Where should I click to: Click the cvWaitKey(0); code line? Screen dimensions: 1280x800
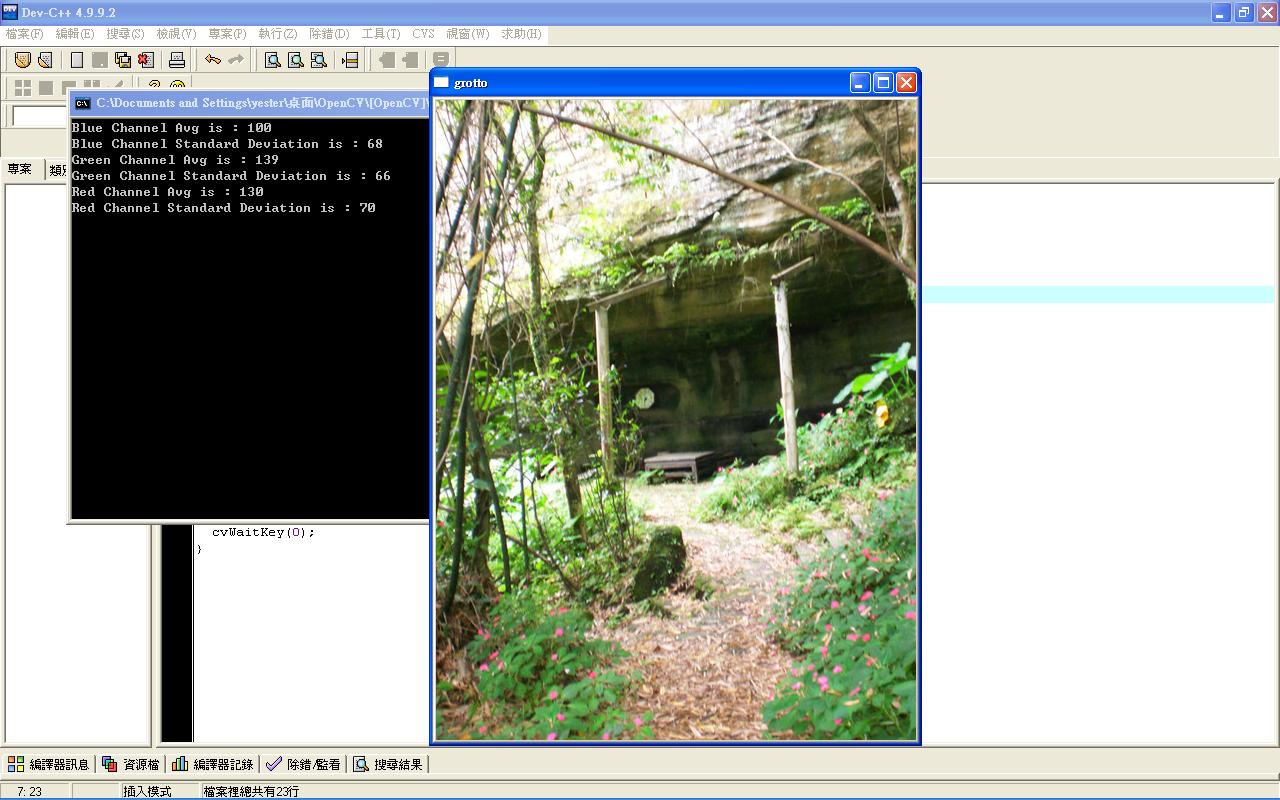[263, 532]
